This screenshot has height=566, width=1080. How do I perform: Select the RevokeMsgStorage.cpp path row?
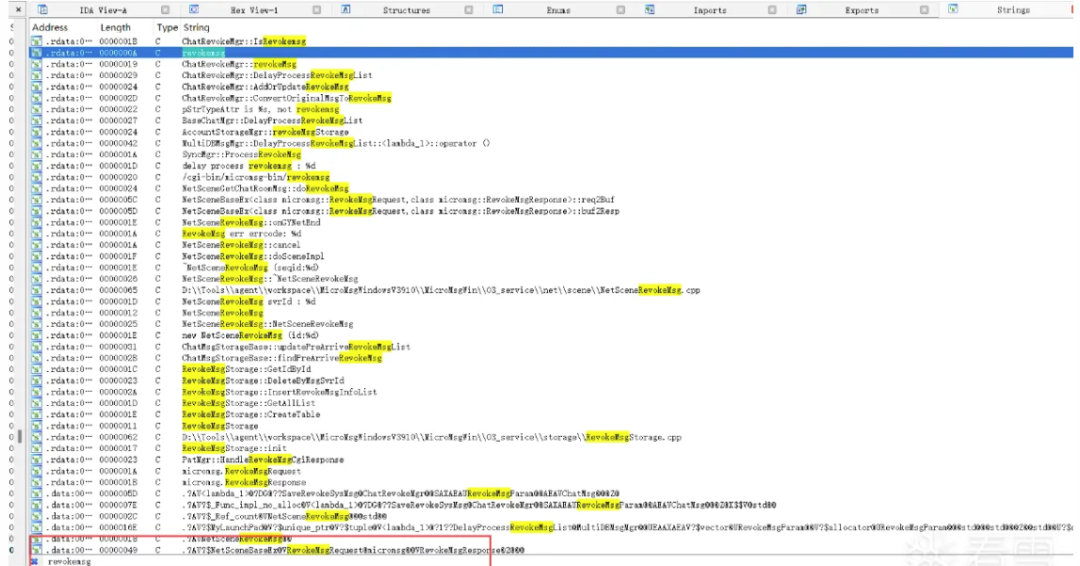551,437
